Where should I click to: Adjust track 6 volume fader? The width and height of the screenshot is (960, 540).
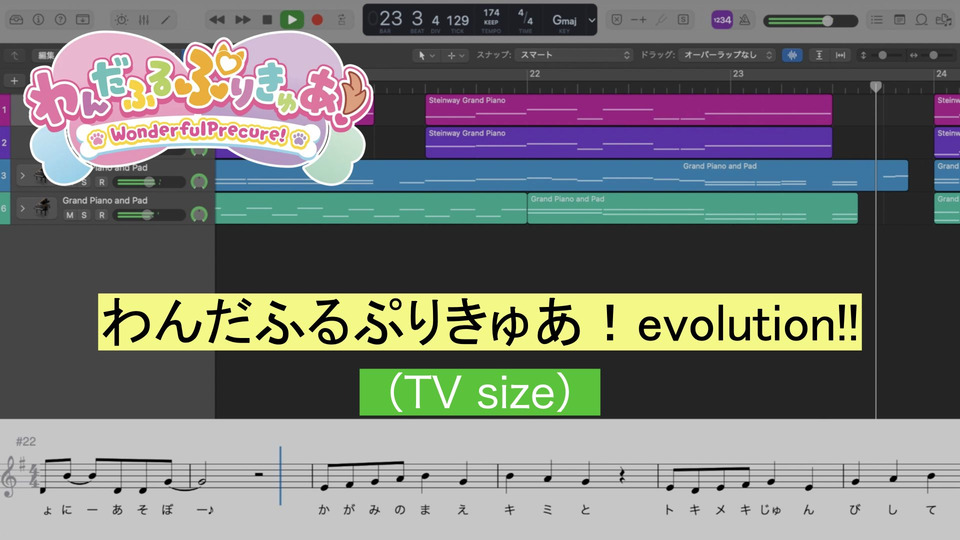pos(150,215)
